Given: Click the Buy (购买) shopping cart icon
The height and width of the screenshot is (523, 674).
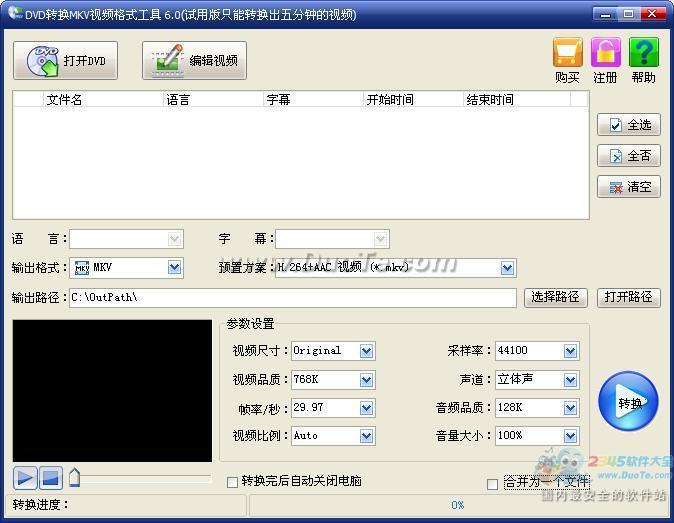Looking at the screenshot, I should (x=567, y=54).
